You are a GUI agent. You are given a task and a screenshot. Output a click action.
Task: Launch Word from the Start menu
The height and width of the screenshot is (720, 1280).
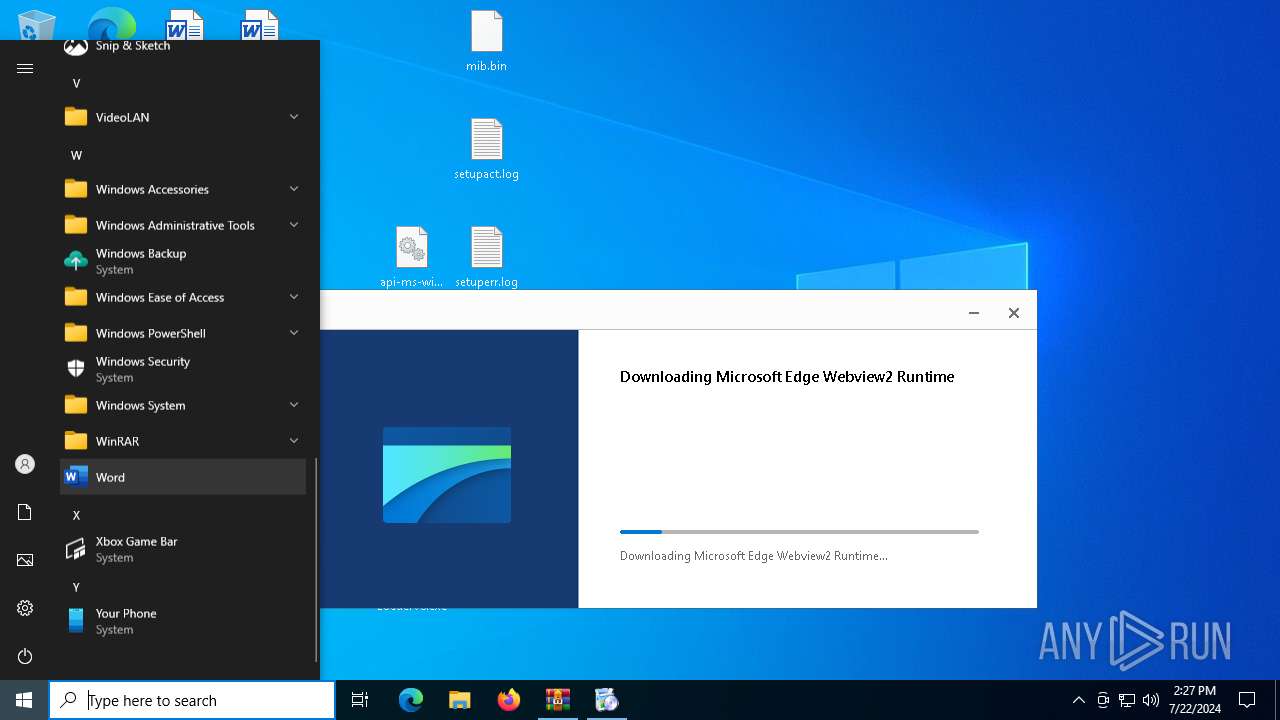click(x=183, y=477)
